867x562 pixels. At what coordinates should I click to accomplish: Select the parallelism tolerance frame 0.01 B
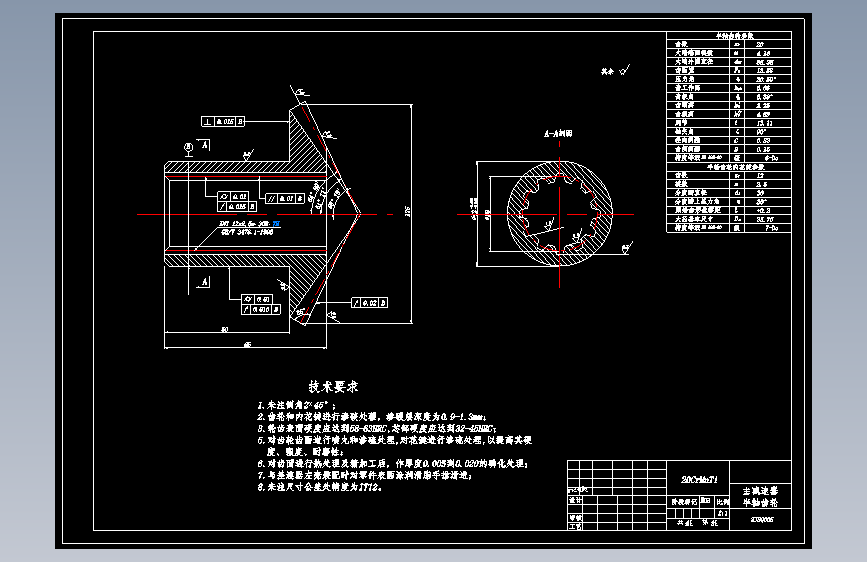click(x=285, y=198)
